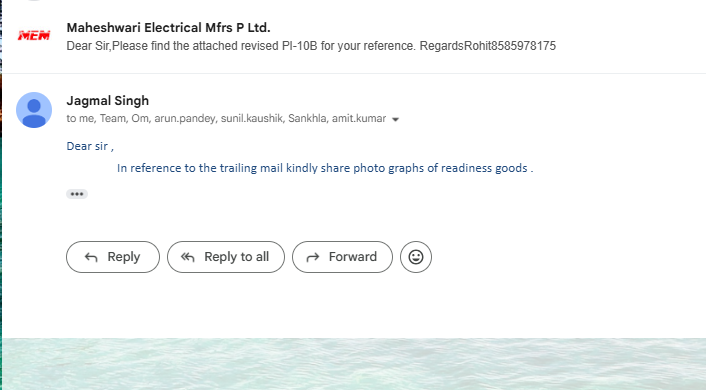Screen dimensions: 706x390
Task: Expand recipient details with the small arrow
Action: [395, 119]
